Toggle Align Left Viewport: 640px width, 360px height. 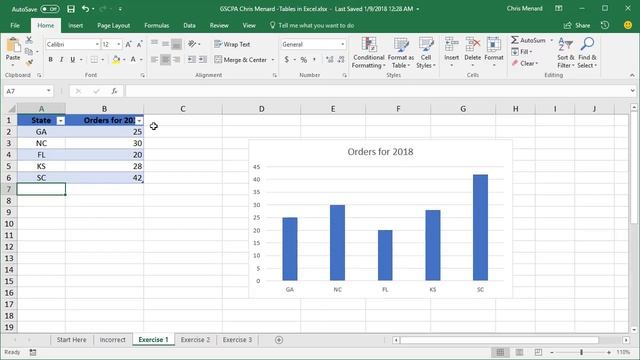(x=154, y=60)
